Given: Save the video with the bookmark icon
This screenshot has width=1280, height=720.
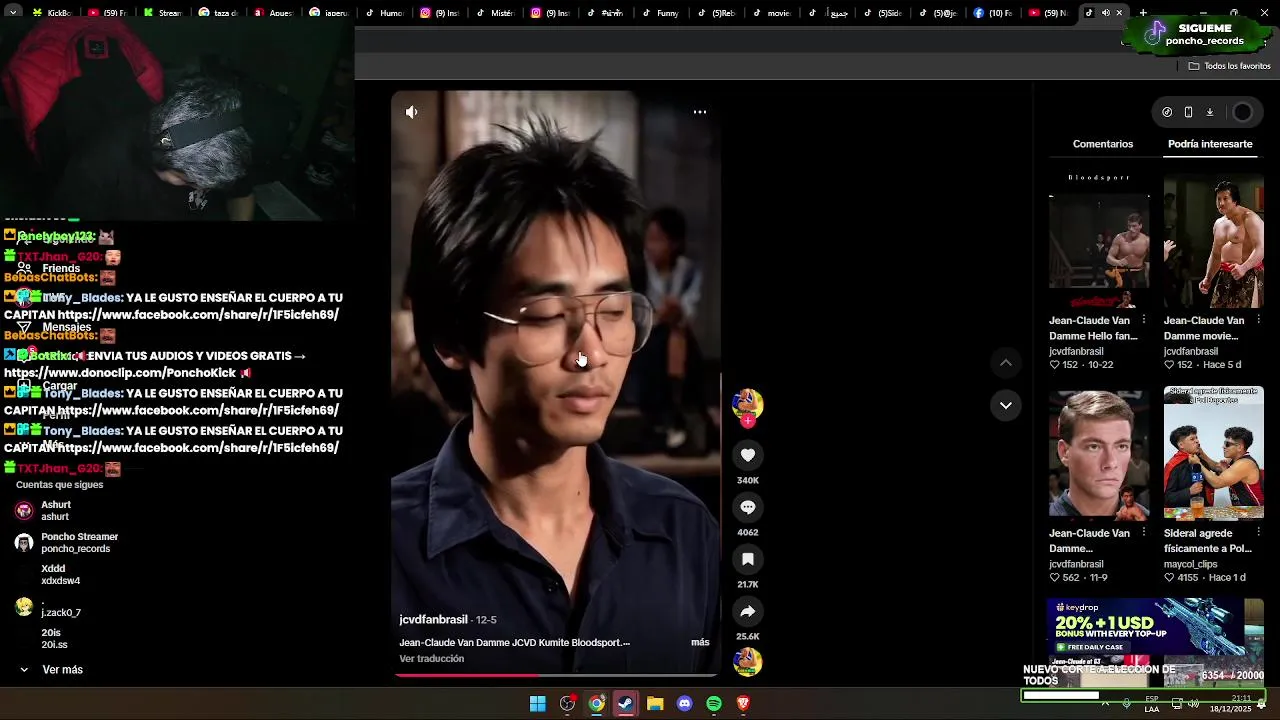Looking at the screenshot, I should click(x=748, y=559).
